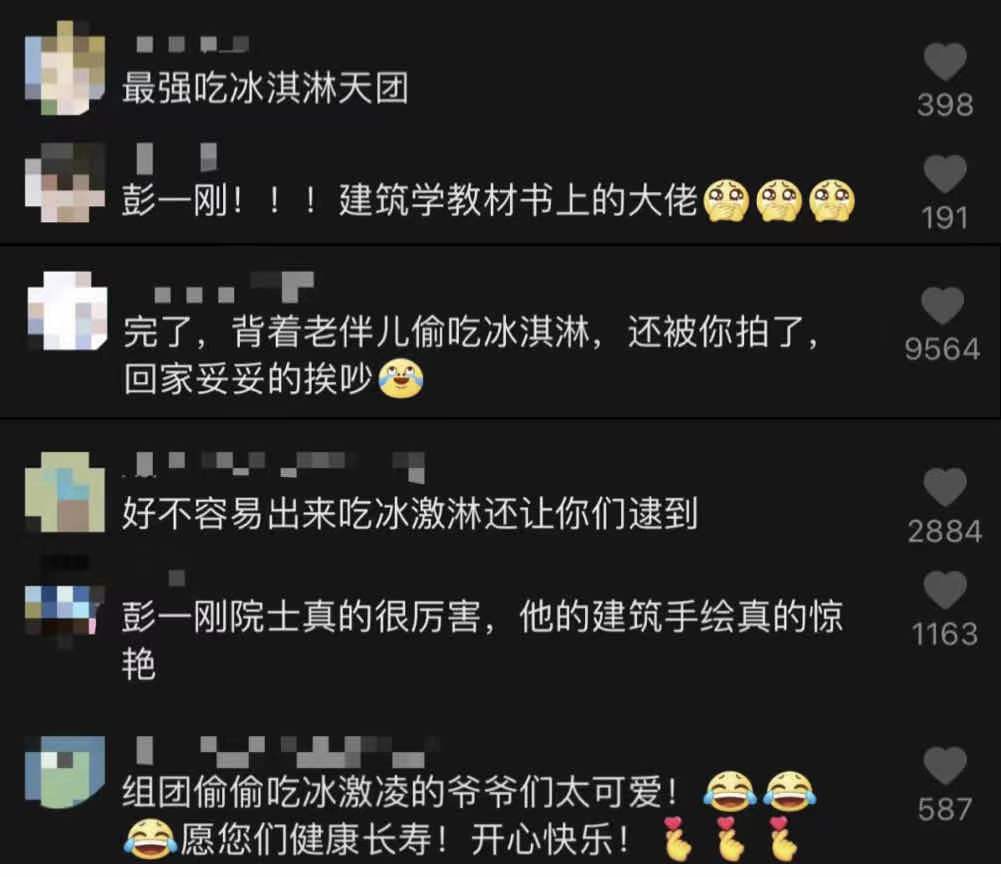The image size is (1001, 877).
Task: Tap heart on comment with 191 likes
Action: point(945,174)
